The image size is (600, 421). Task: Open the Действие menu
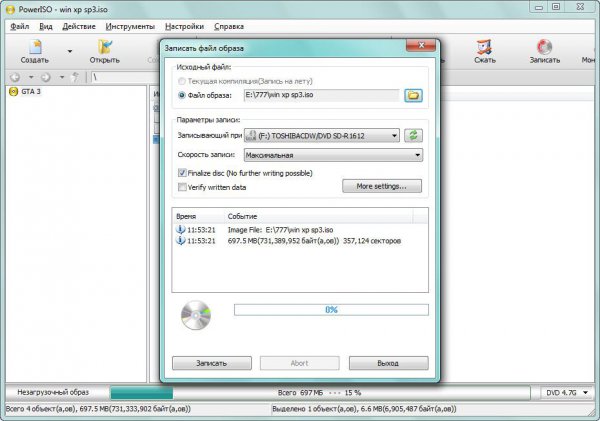(79, 26)
